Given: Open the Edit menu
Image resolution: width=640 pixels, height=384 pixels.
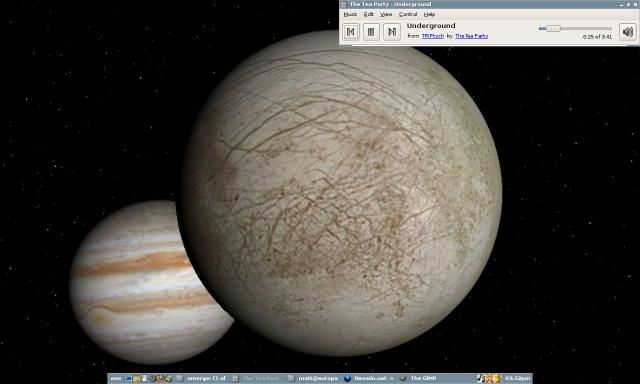Looking at the screenshot, I should pyautogui.click(x=369, y=14).
